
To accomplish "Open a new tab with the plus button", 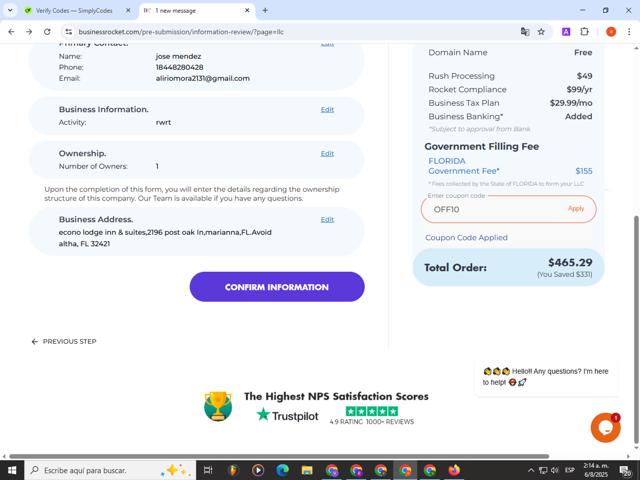I will pos(265,11).
